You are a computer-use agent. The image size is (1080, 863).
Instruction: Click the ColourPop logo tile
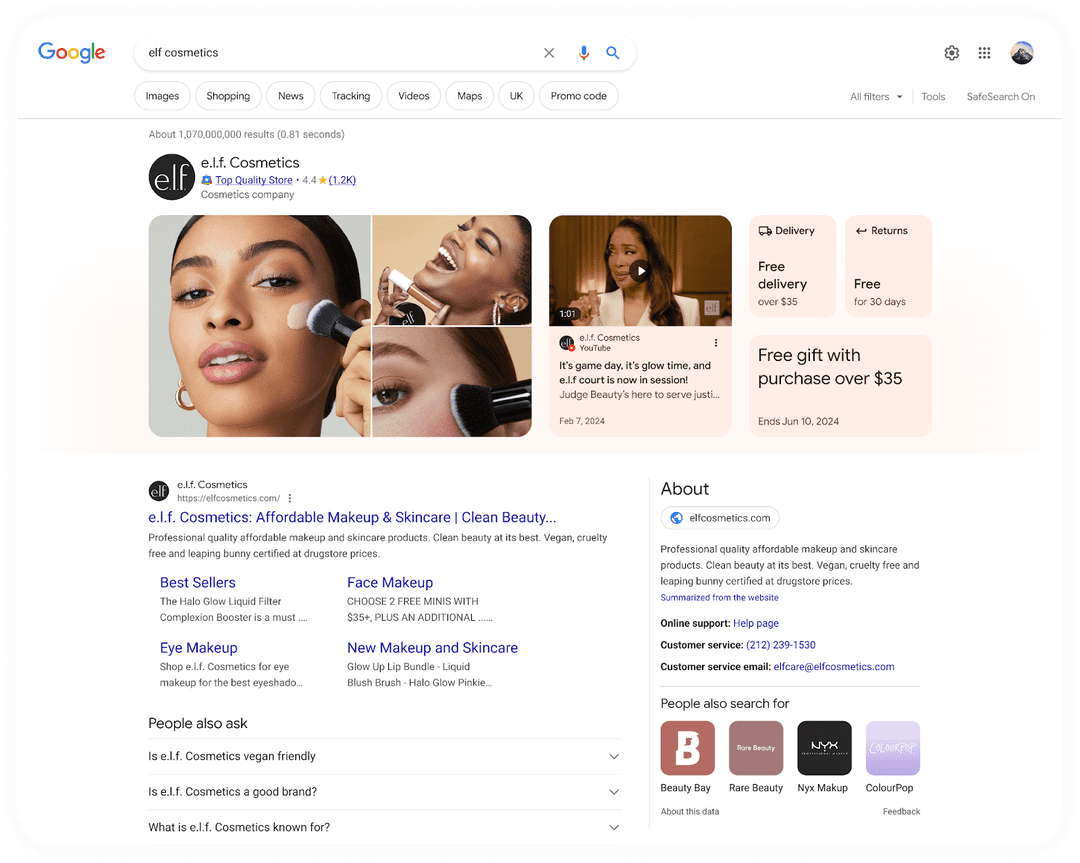[893, 748]
